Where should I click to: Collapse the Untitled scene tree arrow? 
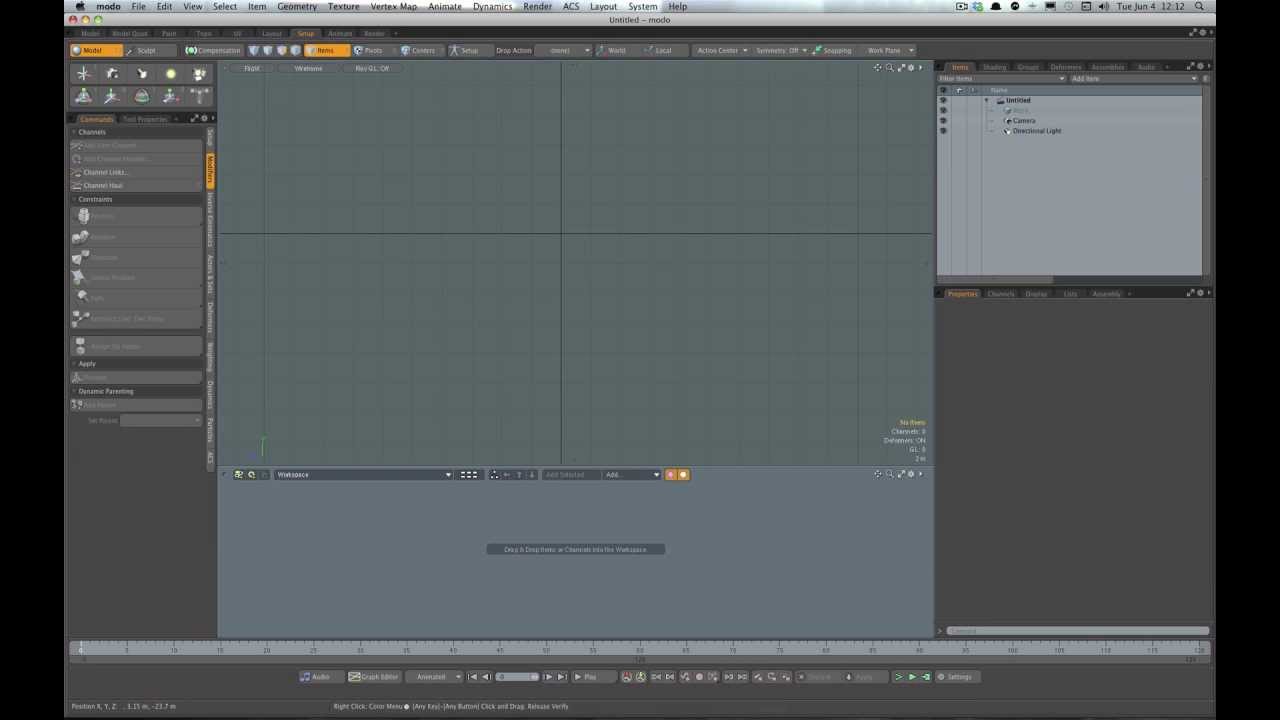click(x=987, y=100)
